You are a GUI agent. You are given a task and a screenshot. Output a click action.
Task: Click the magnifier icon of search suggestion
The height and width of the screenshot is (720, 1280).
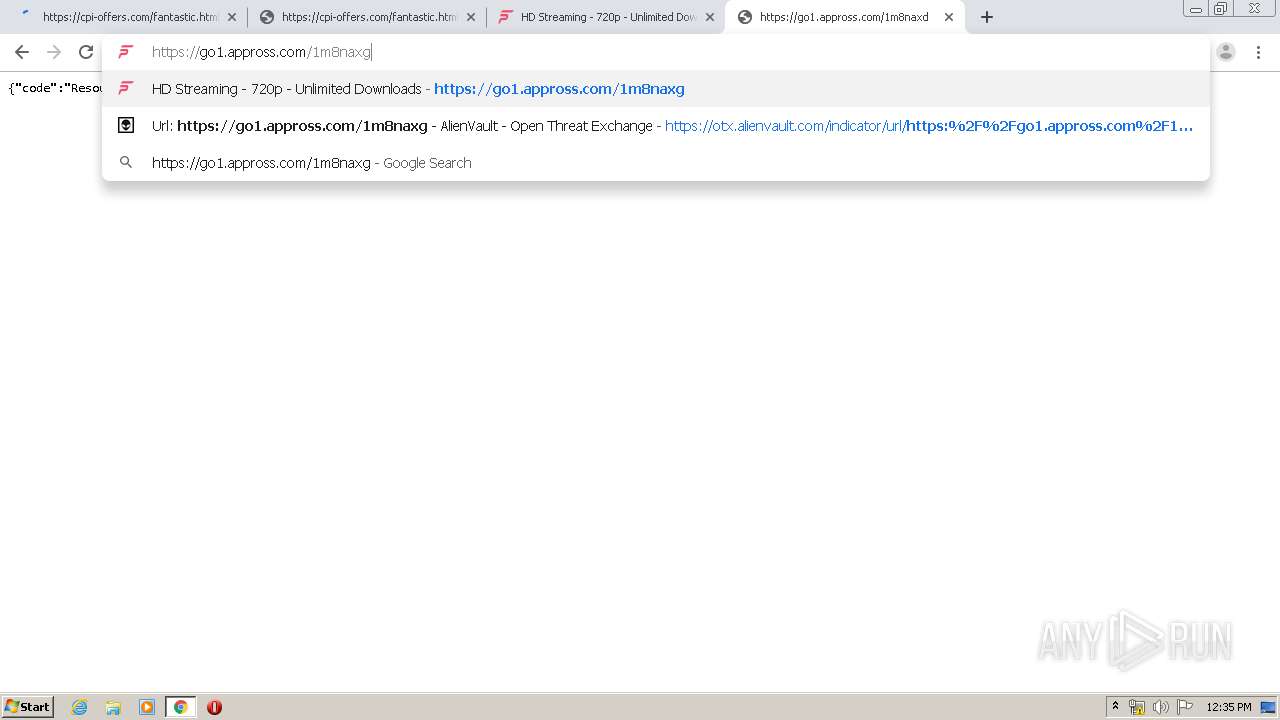tap(126, 162)
